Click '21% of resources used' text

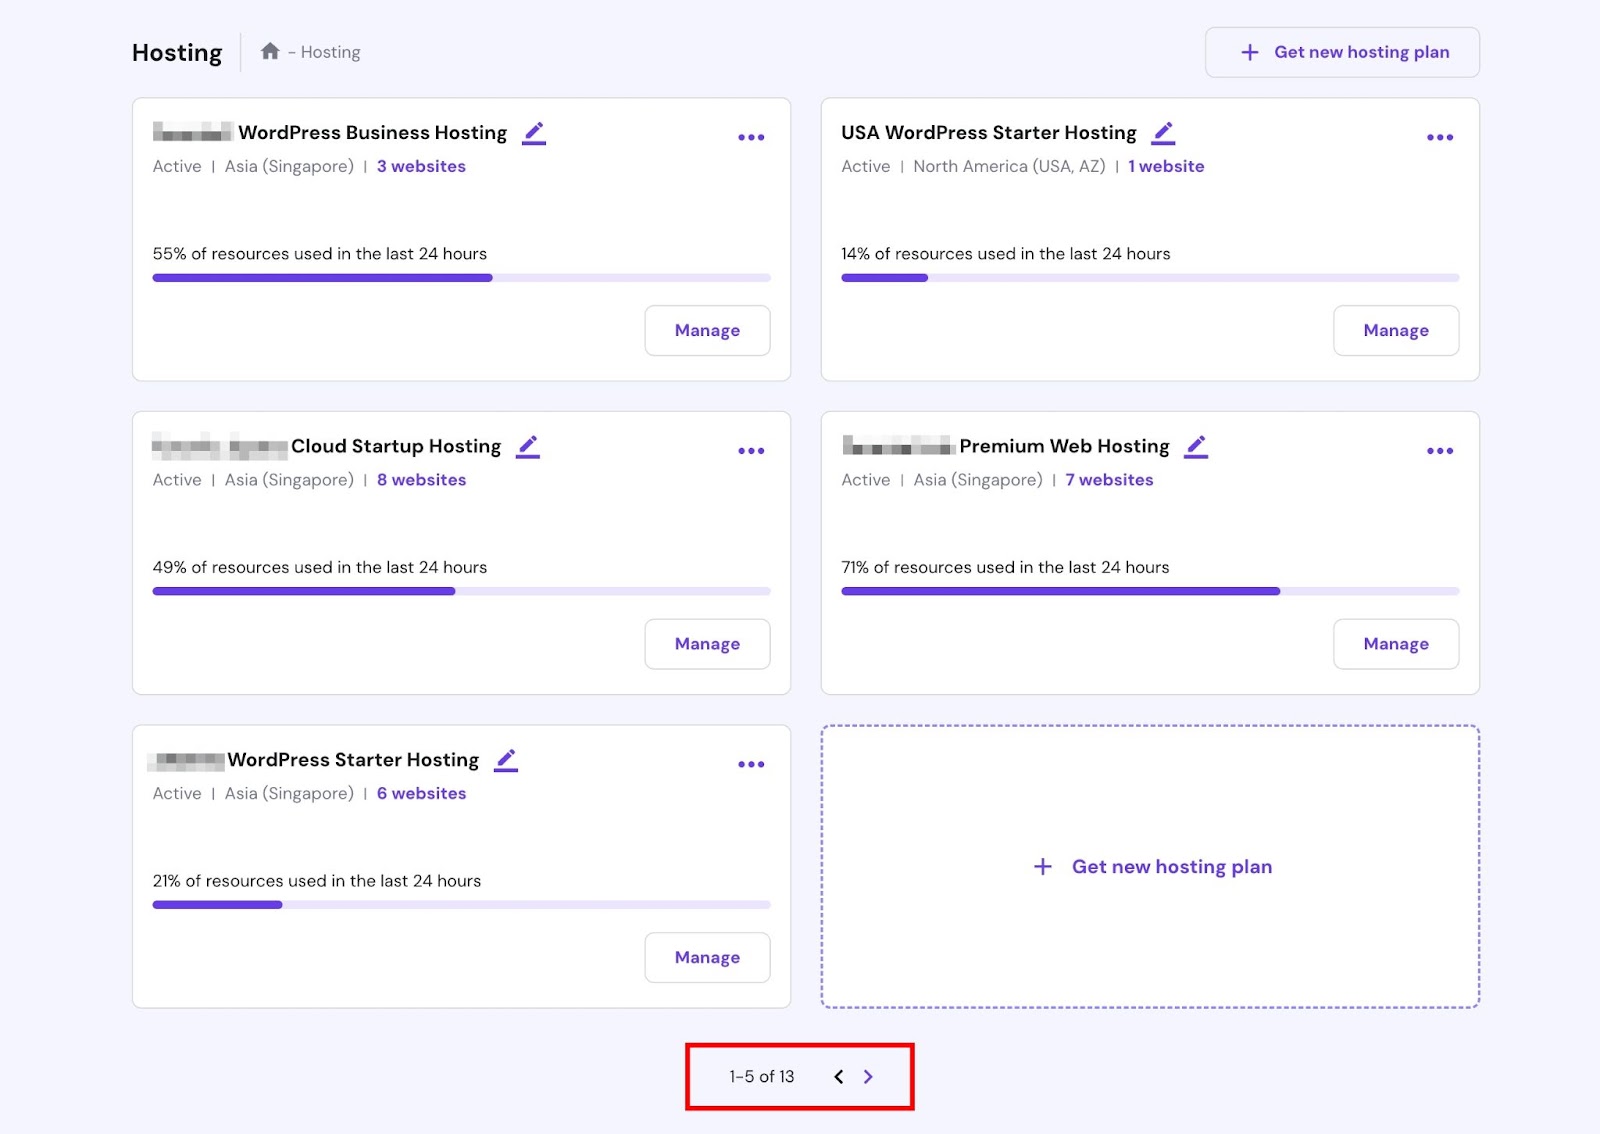(x=317, y=881)
